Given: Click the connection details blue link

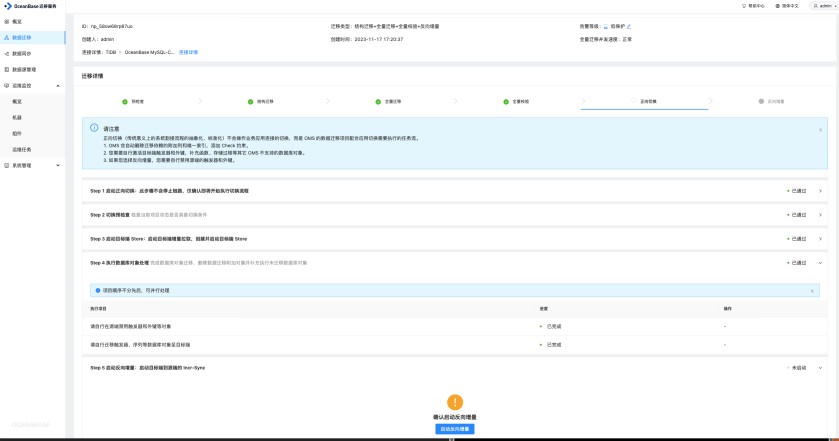Looking at the screenshot, I should pos(188,52).
